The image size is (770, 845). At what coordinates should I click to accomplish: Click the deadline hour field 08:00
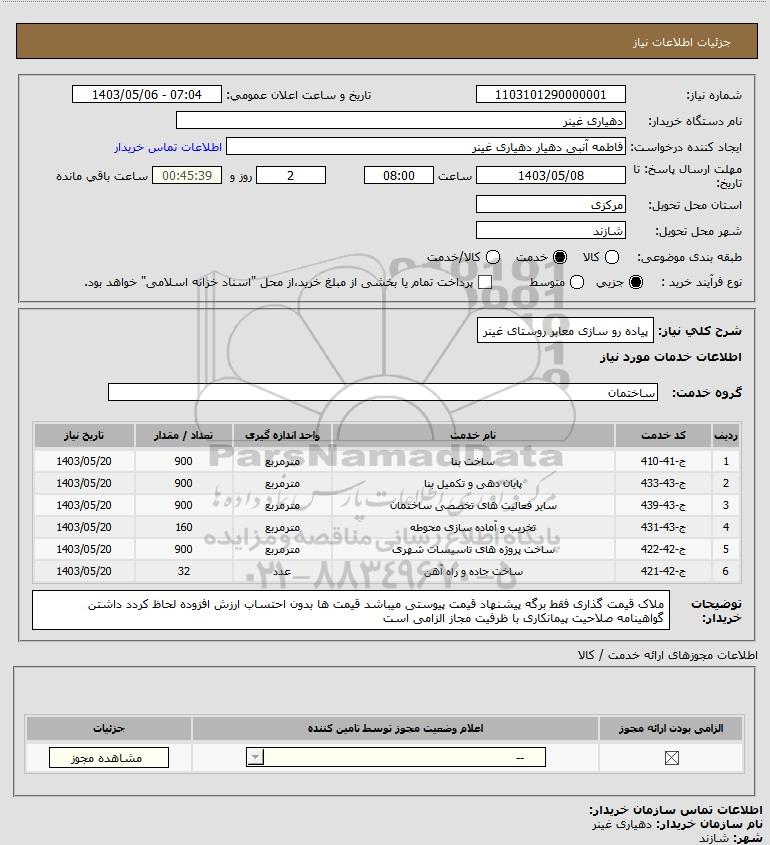(x=399, y=175)
